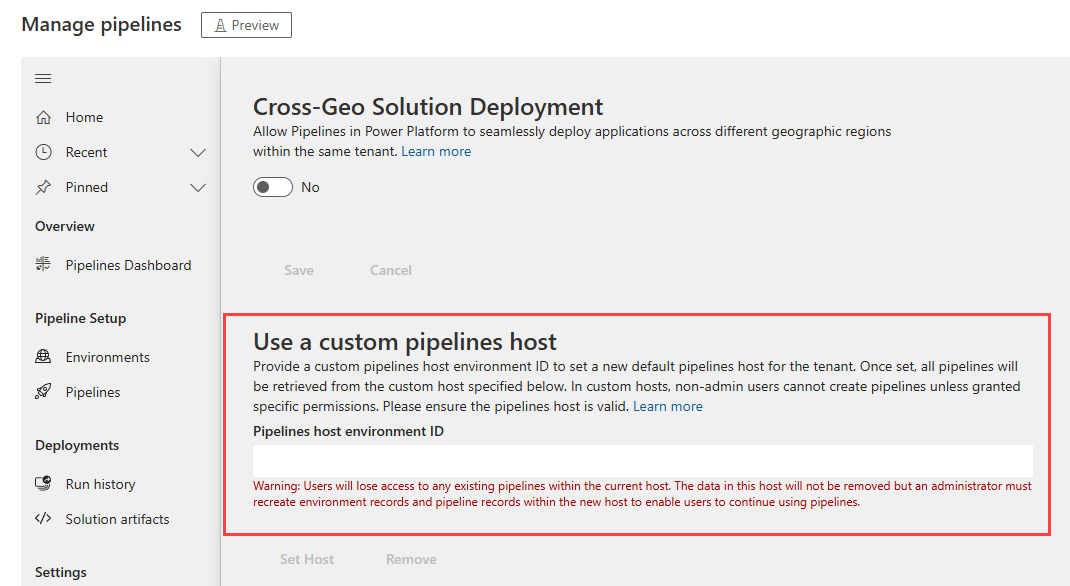Click the No toggle label
Screen dimensions: 1070x586
(x=310, y=188)
